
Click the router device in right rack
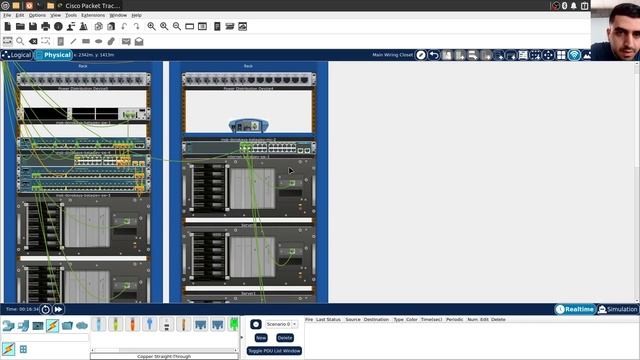249,125
